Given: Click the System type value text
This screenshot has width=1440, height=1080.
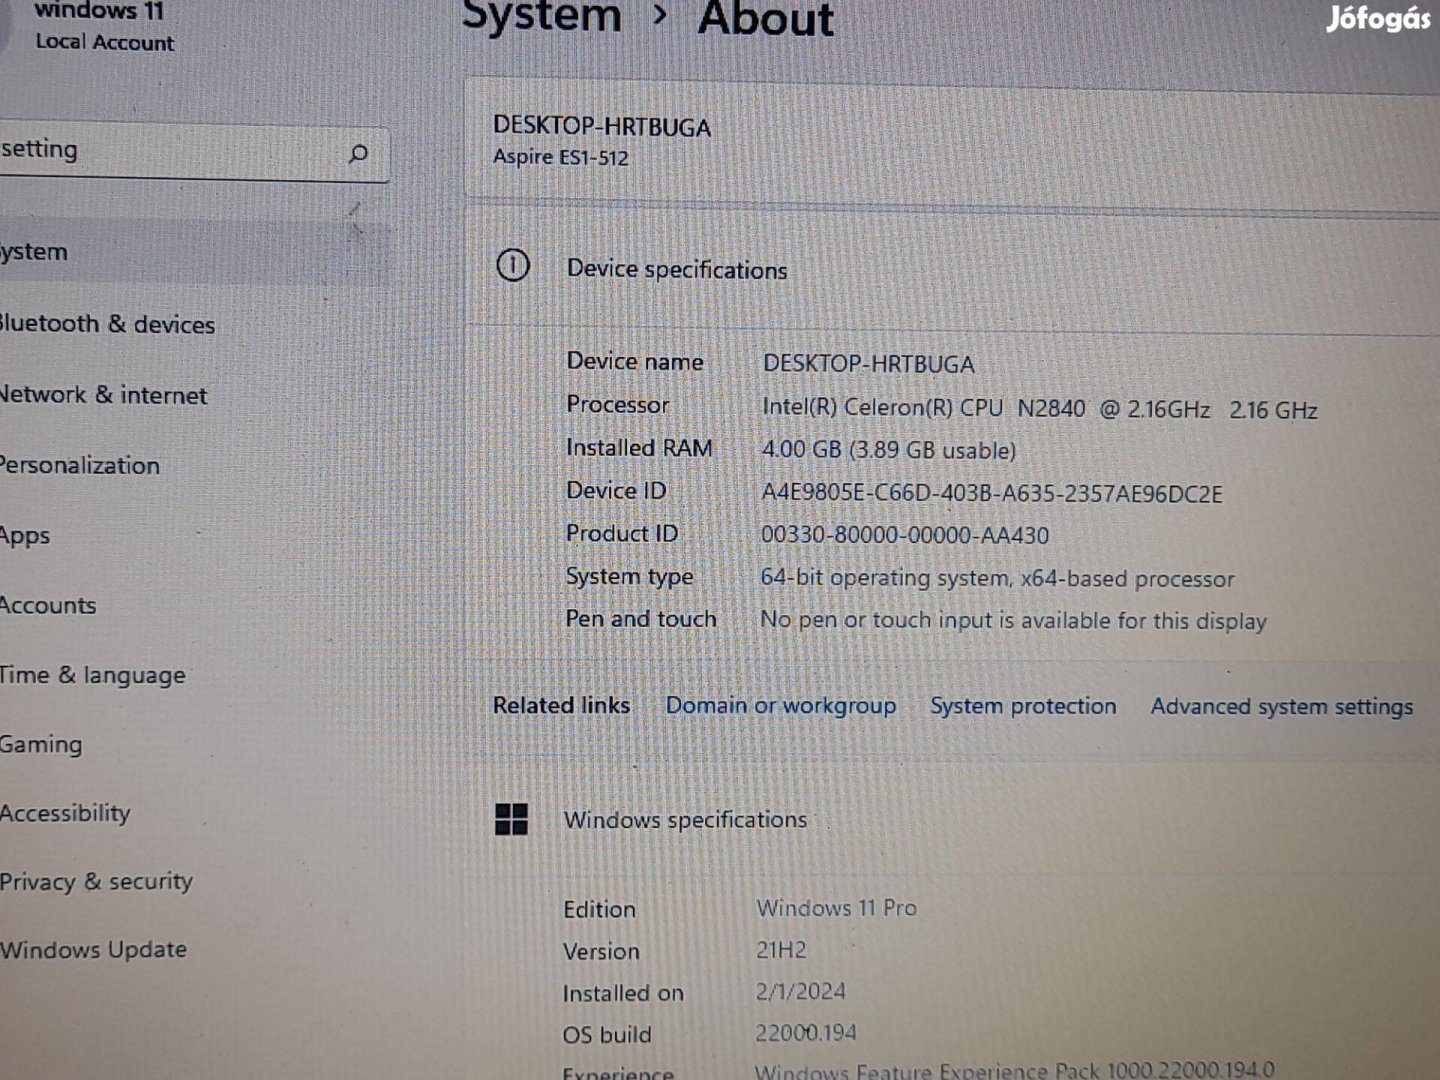Looking at the screenshot, I should tap(997, 578).
